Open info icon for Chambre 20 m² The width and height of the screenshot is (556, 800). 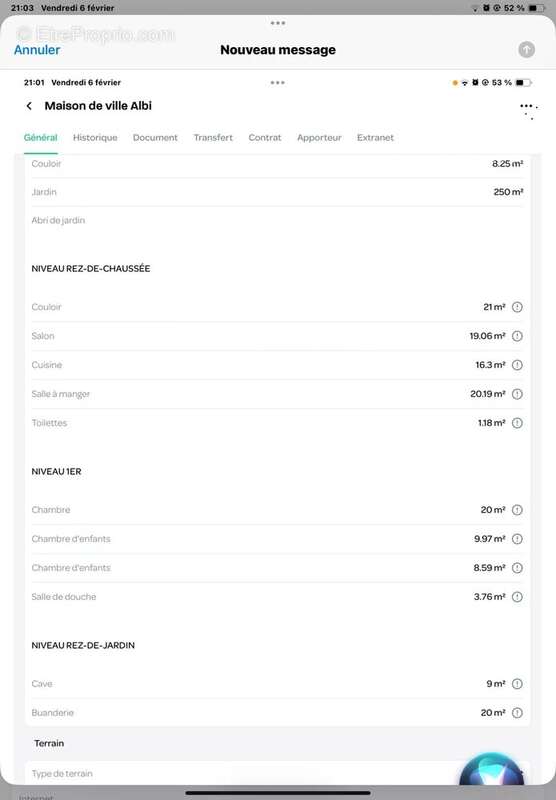pos(517,510)
